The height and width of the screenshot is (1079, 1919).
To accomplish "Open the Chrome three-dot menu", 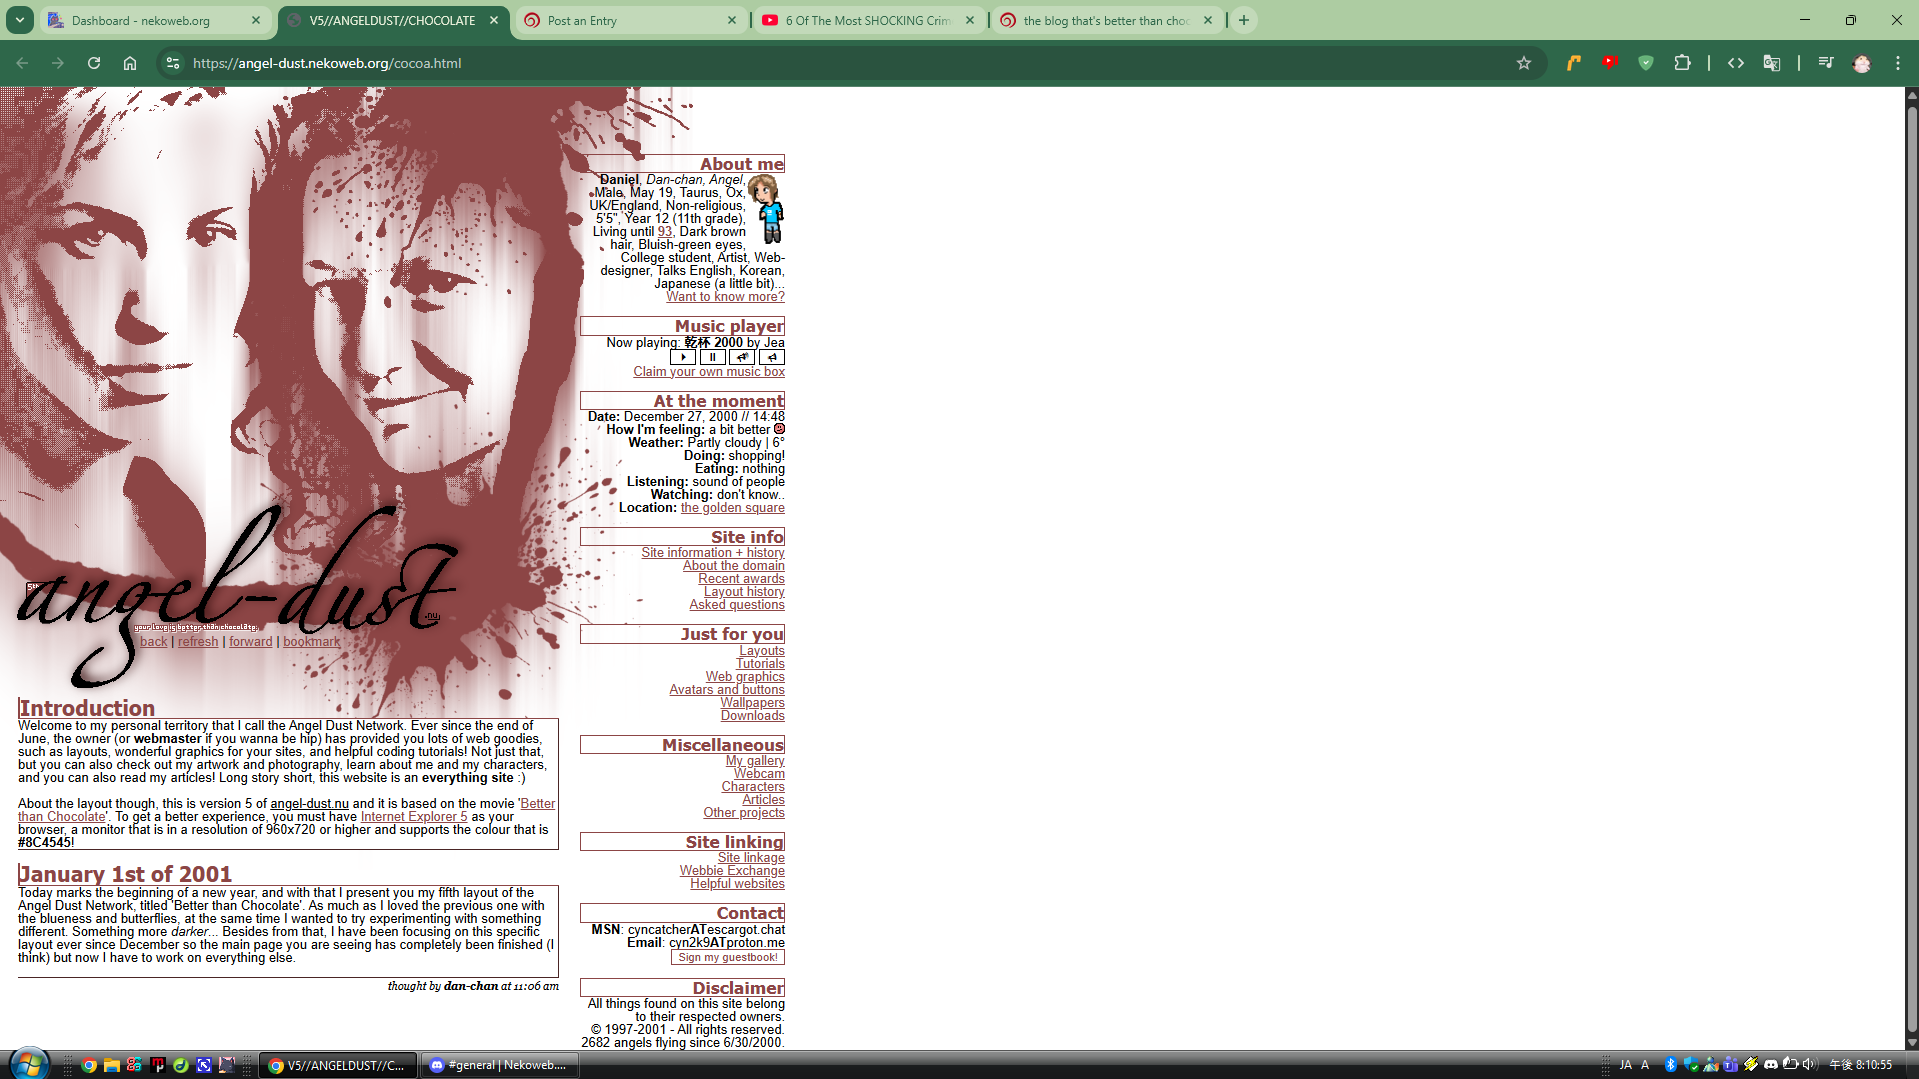I will pos(1898,62).
